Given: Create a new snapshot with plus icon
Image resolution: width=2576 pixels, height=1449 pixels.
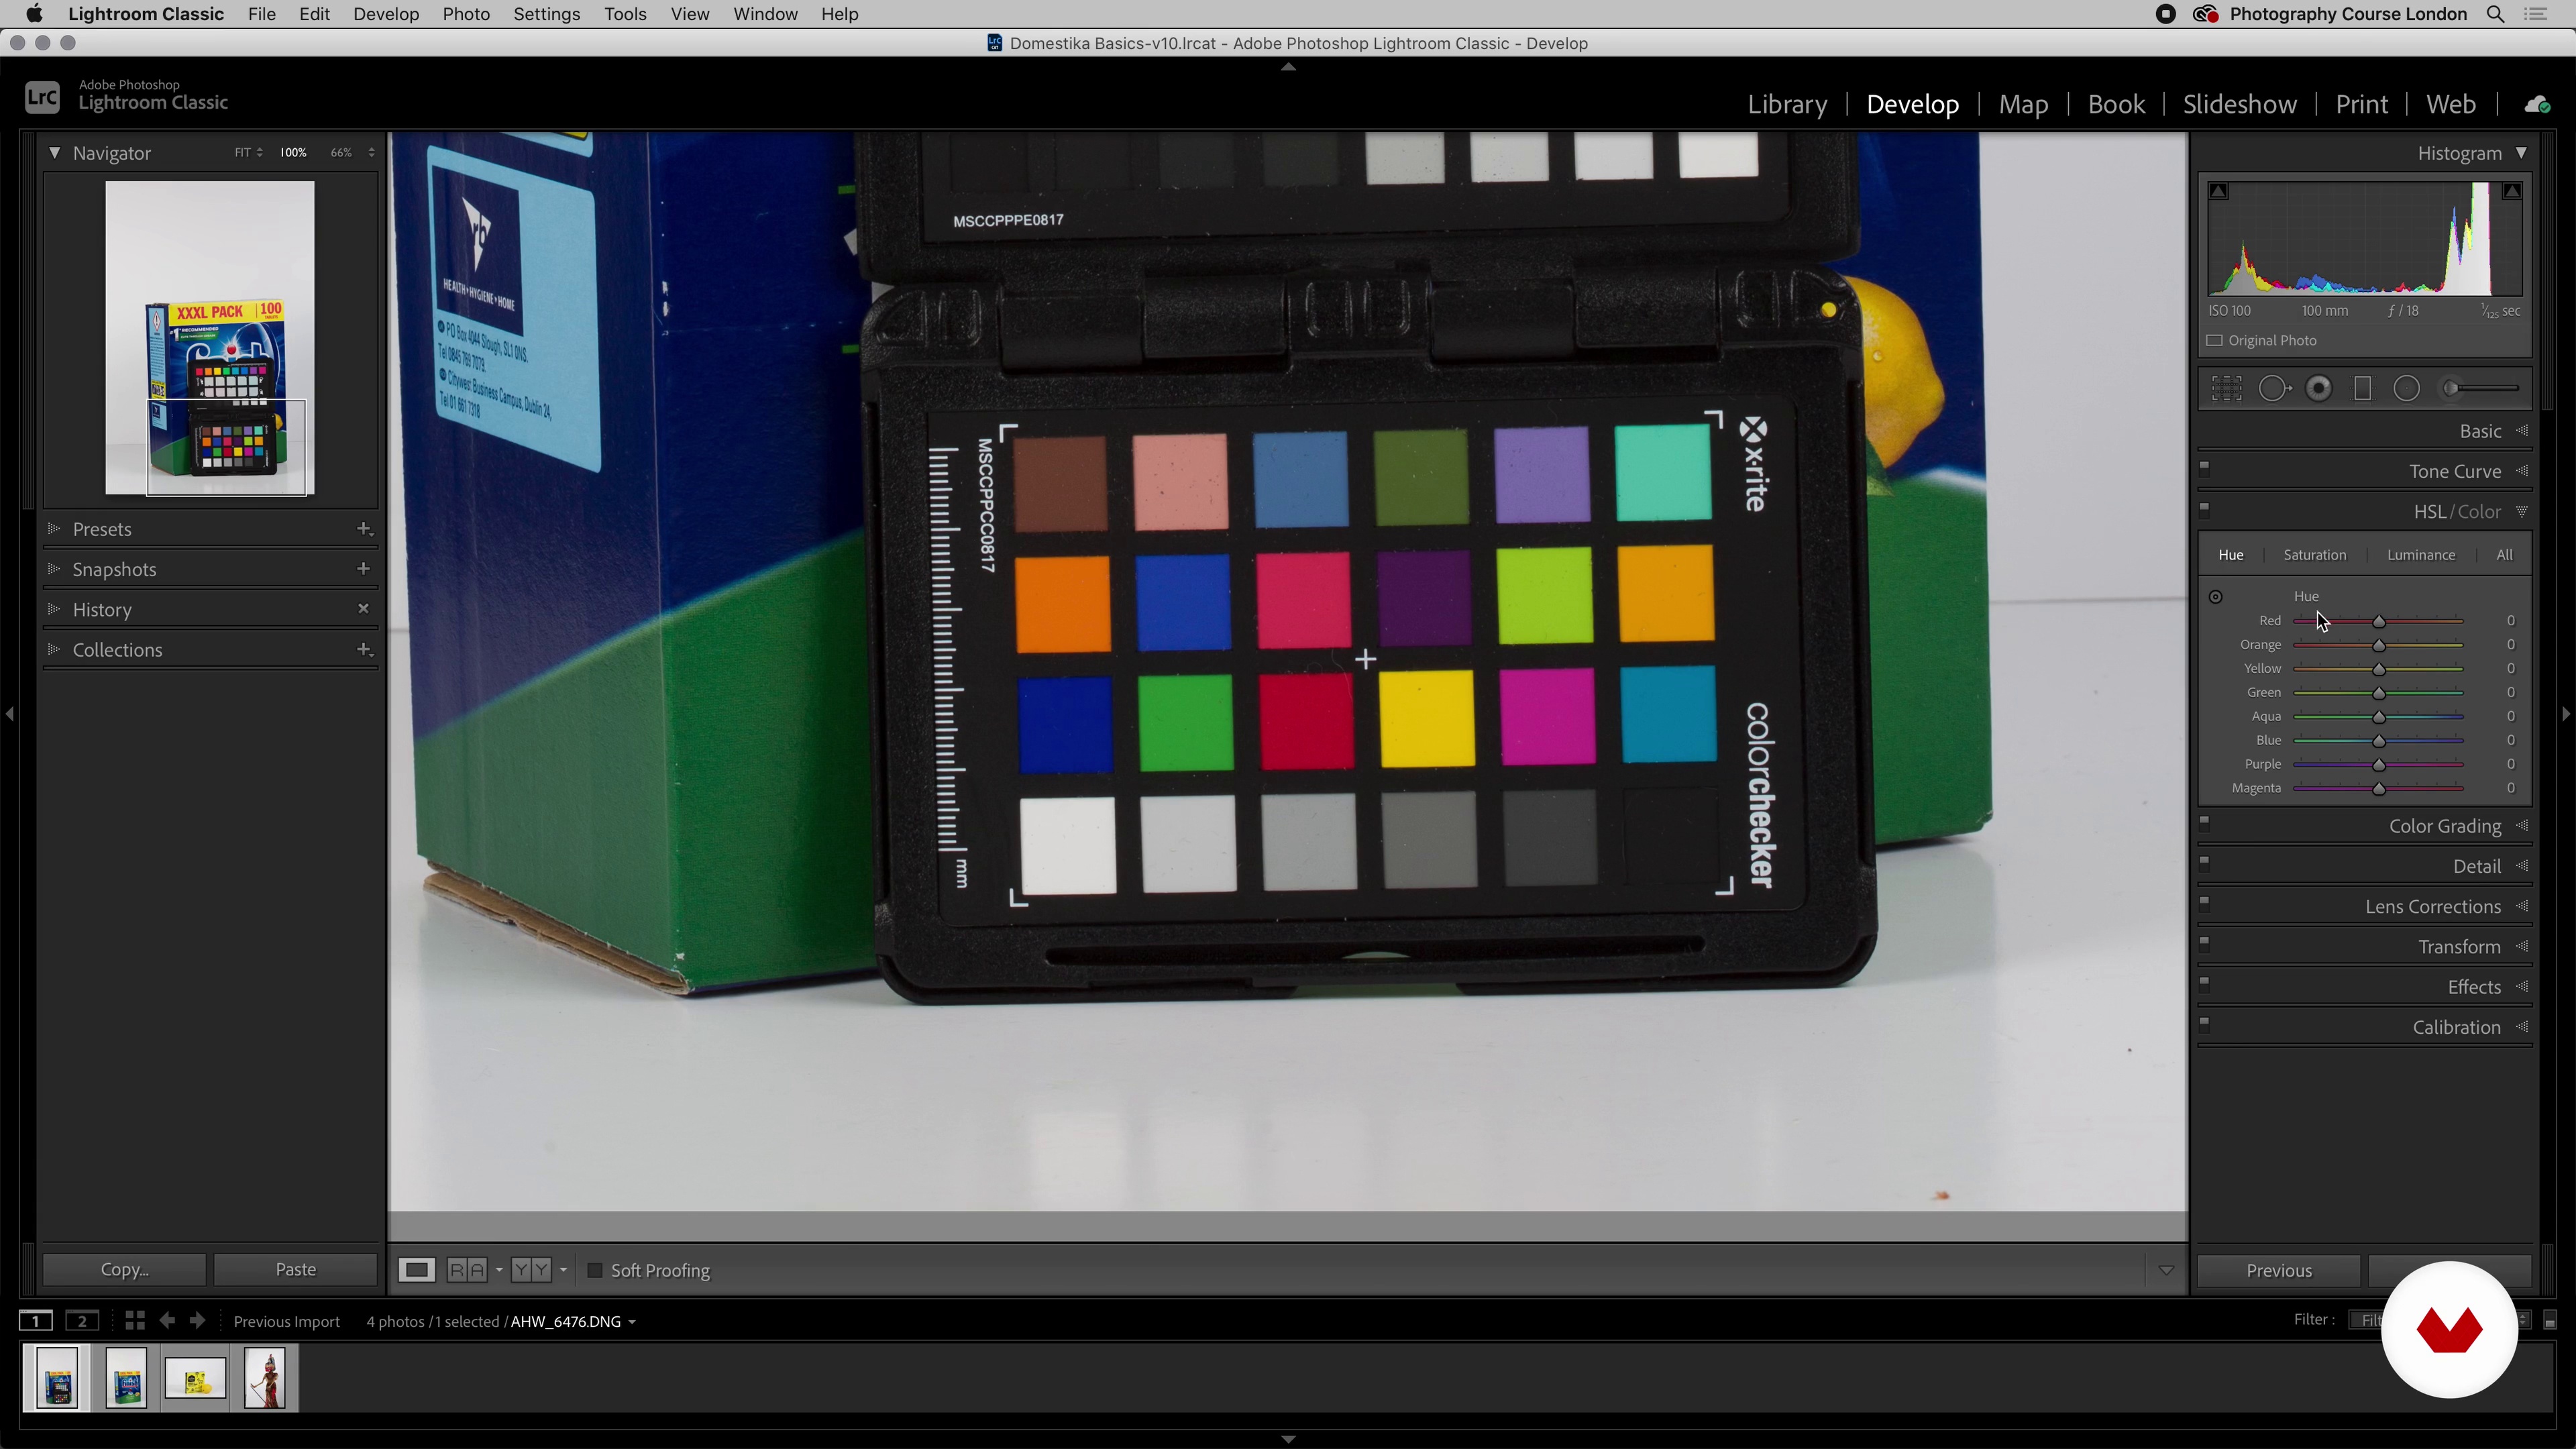Looking at the screenshot, I should pyautogui.click(x=364, y=569).
